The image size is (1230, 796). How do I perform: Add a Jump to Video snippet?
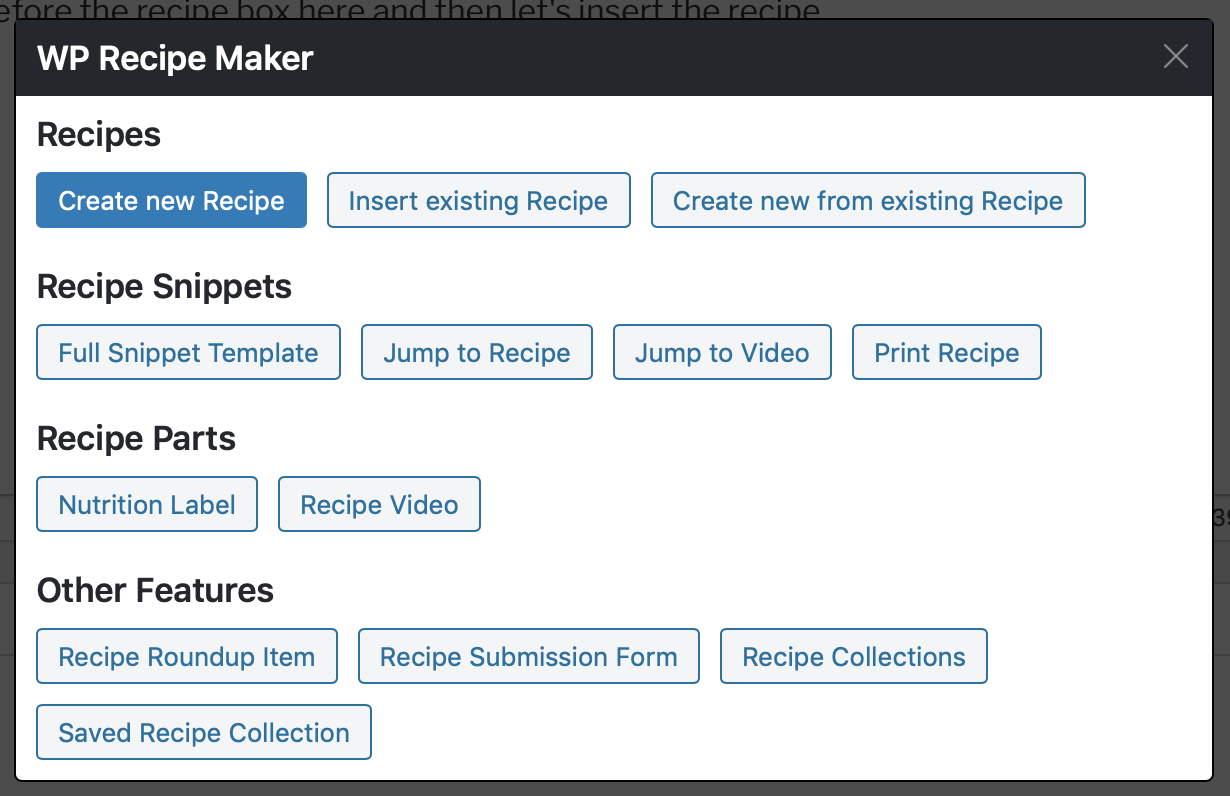[722, 353]
